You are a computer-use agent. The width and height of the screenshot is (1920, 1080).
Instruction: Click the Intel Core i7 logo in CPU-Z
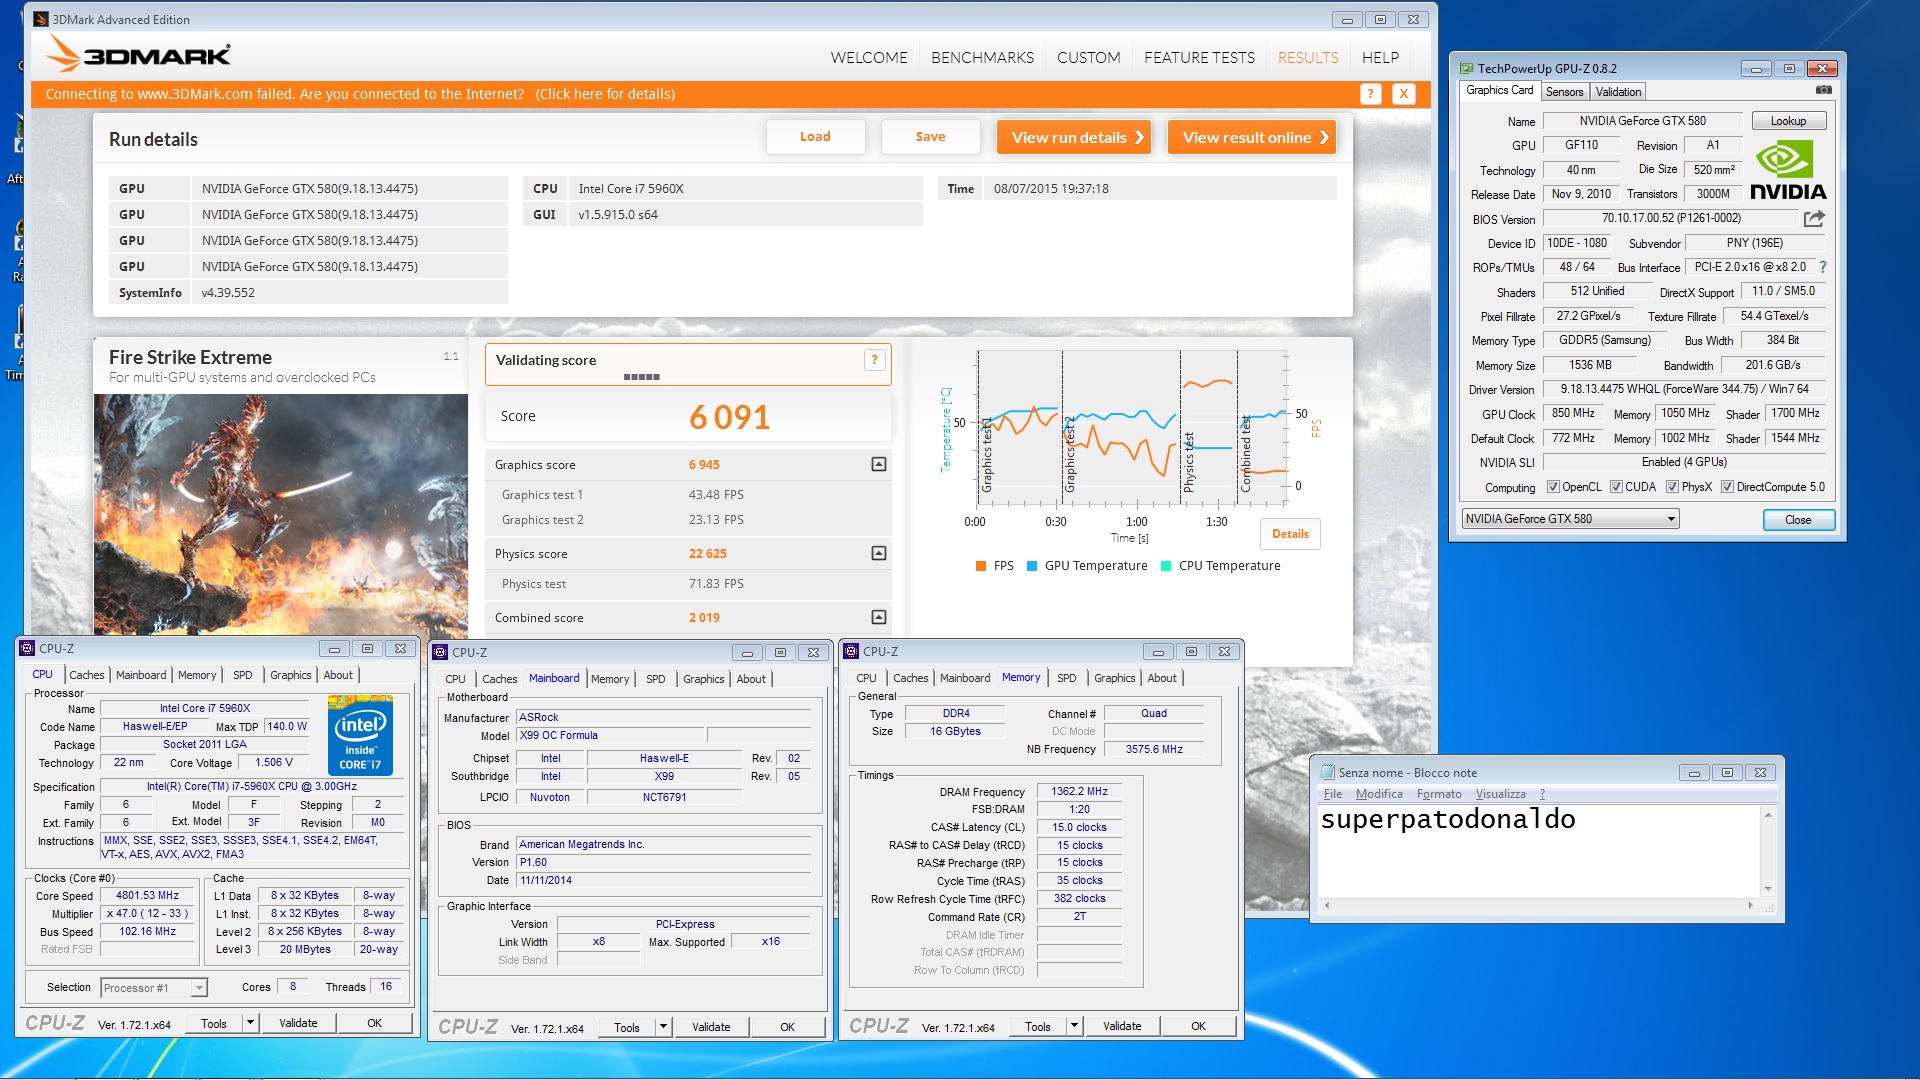click(x=360, y=736)
